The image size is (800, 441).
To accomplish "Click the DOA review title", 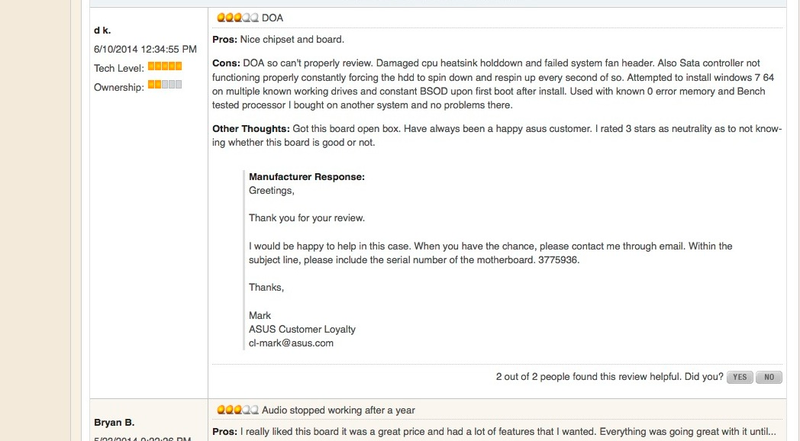I will tap(272, 18).
